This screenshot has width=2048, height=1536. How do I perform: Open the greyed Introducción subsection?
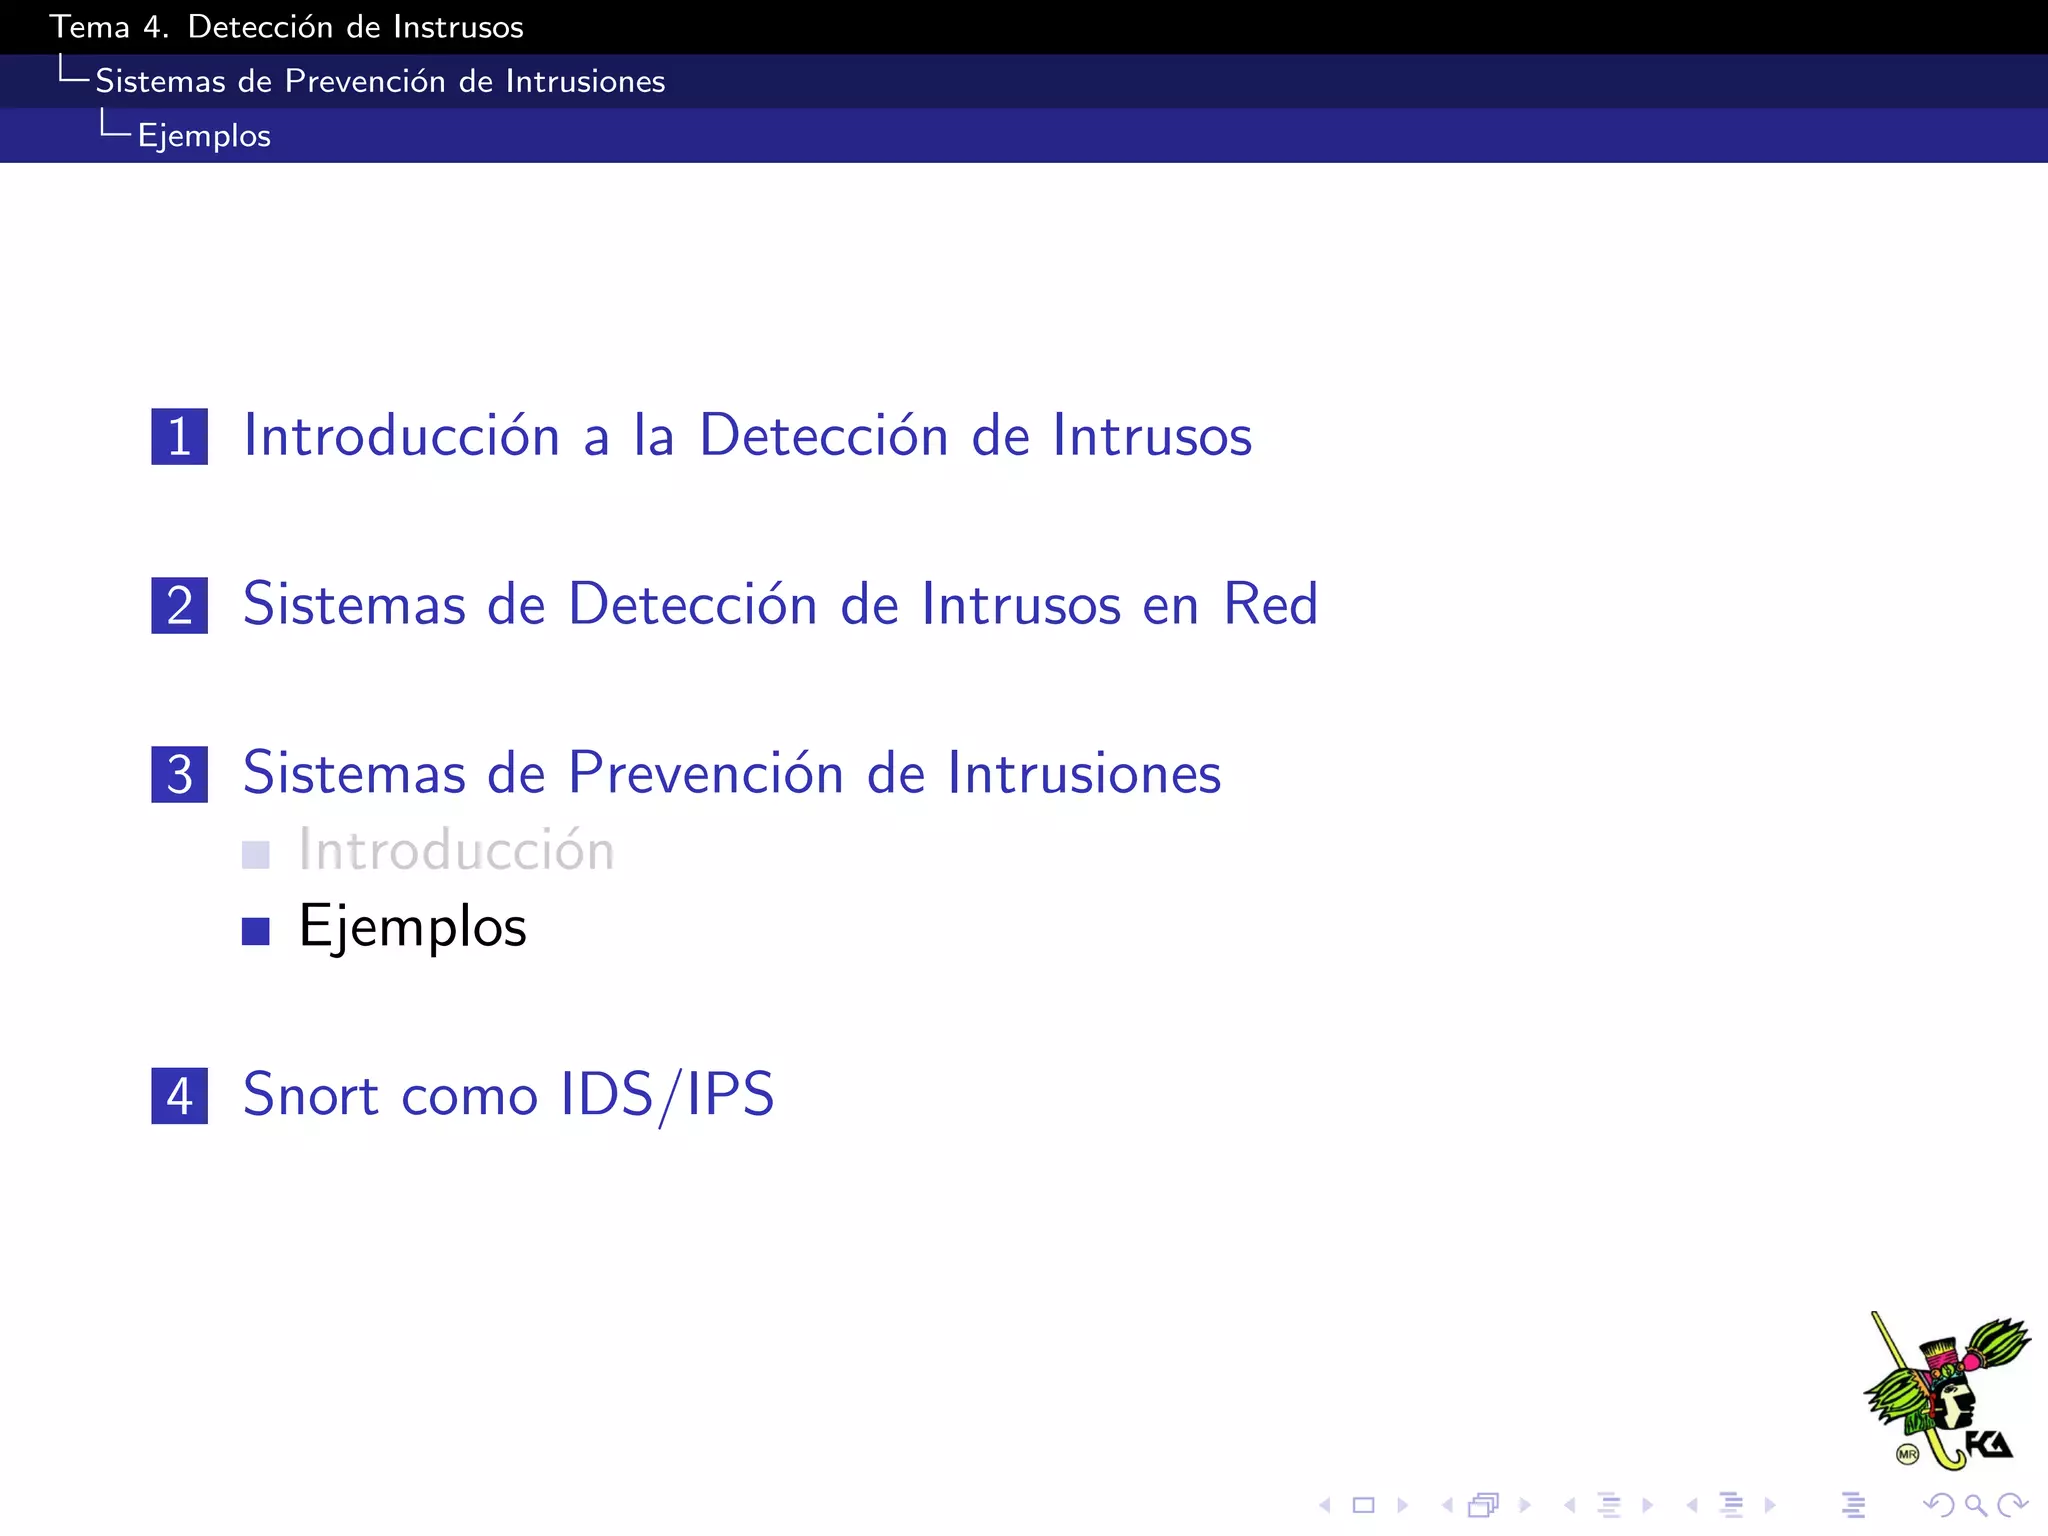(456, 851)
